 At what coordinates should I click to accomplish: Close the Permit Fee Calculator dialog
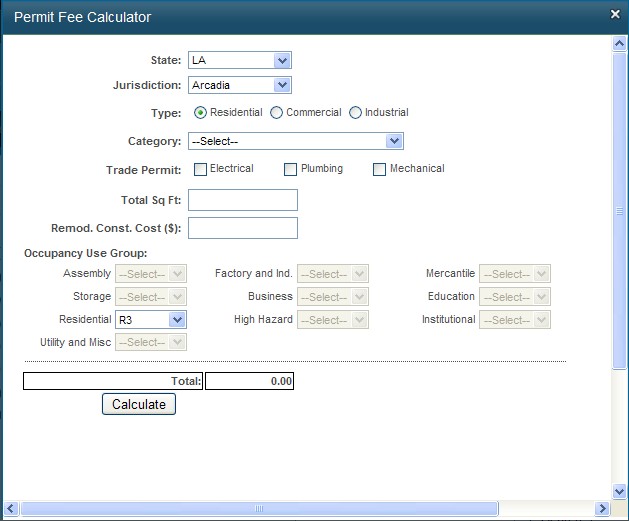click(616, 14)
